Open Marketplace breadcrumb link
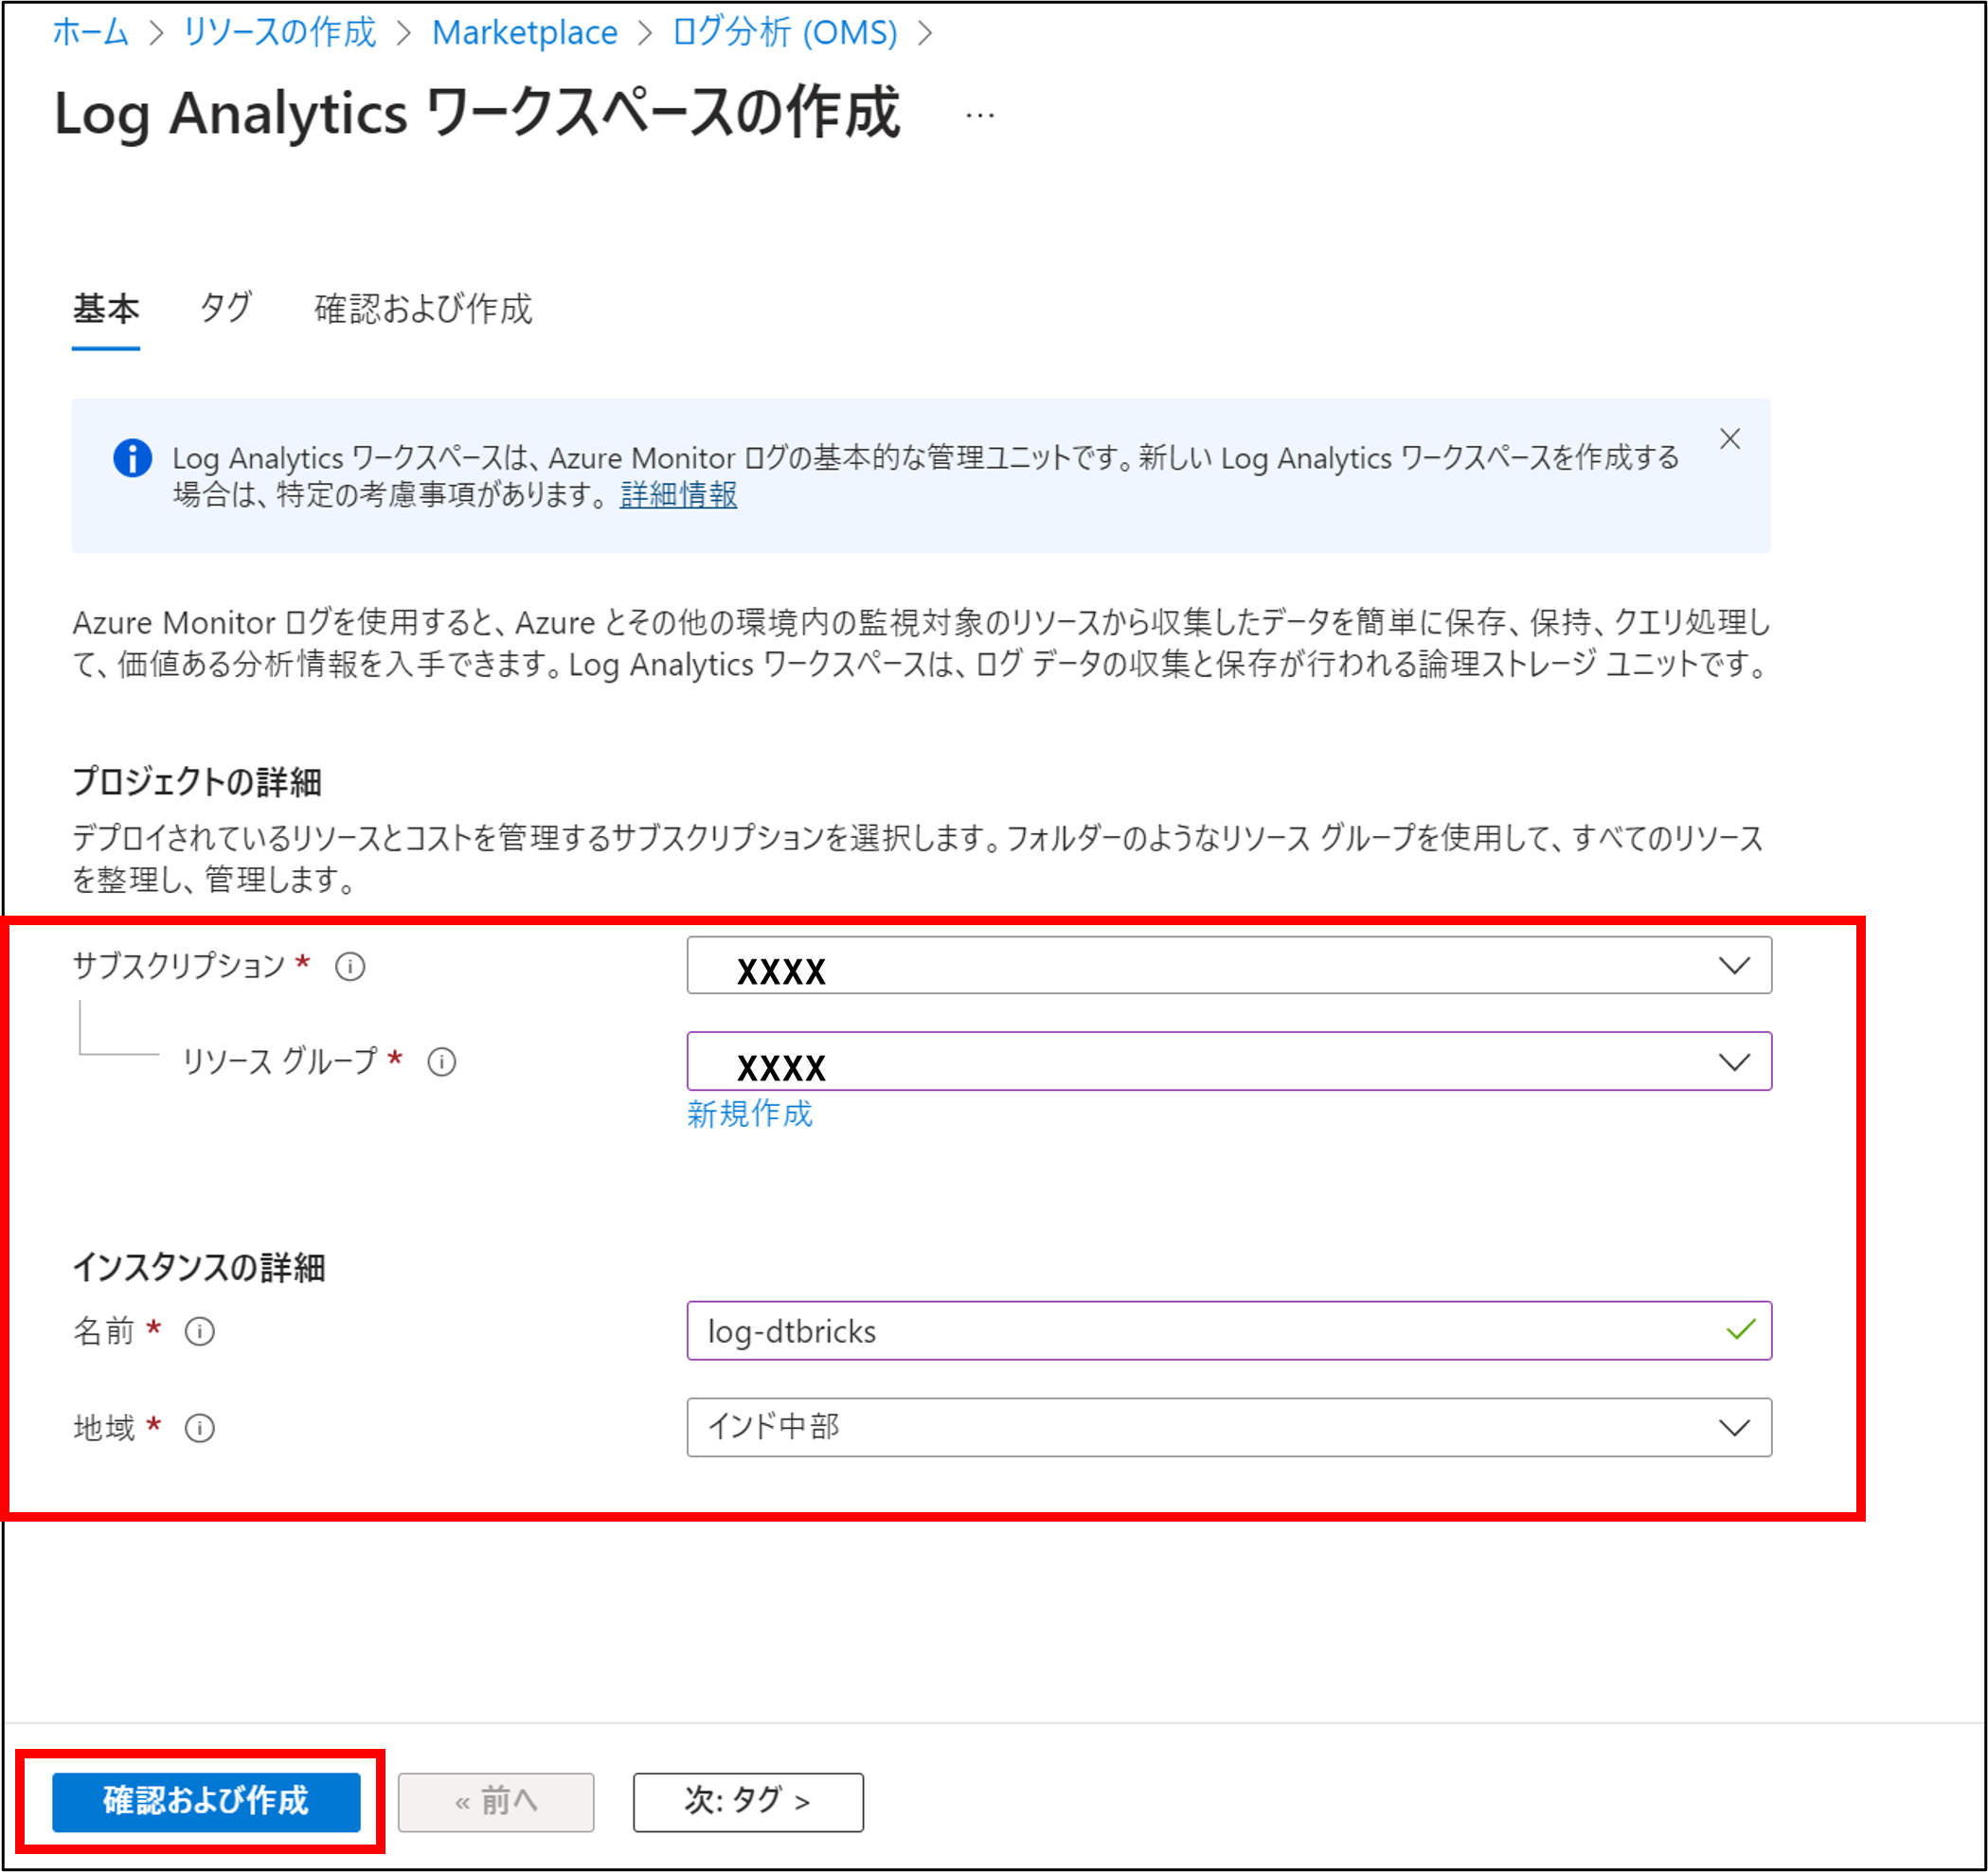The image size is (1988, 1872). point(524,33)
